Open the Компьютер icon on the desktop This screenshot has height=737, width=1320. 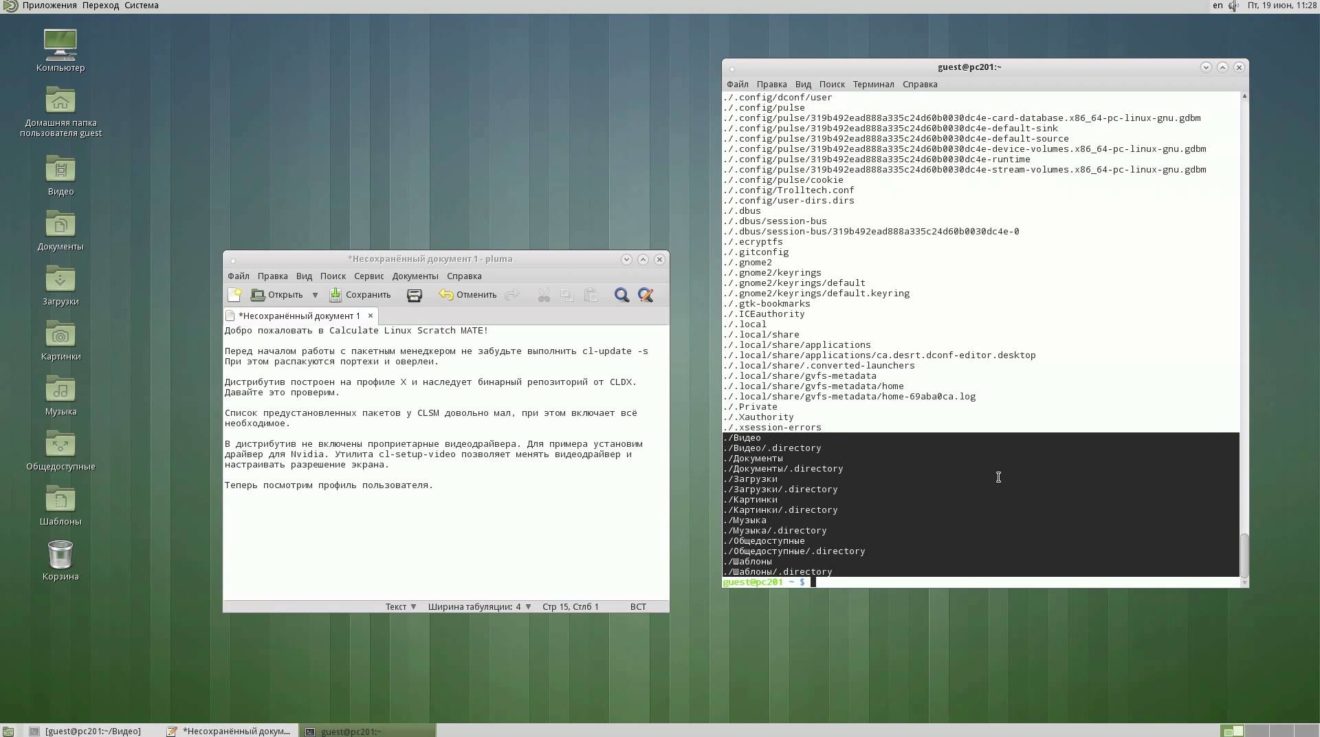click(59, 42)
